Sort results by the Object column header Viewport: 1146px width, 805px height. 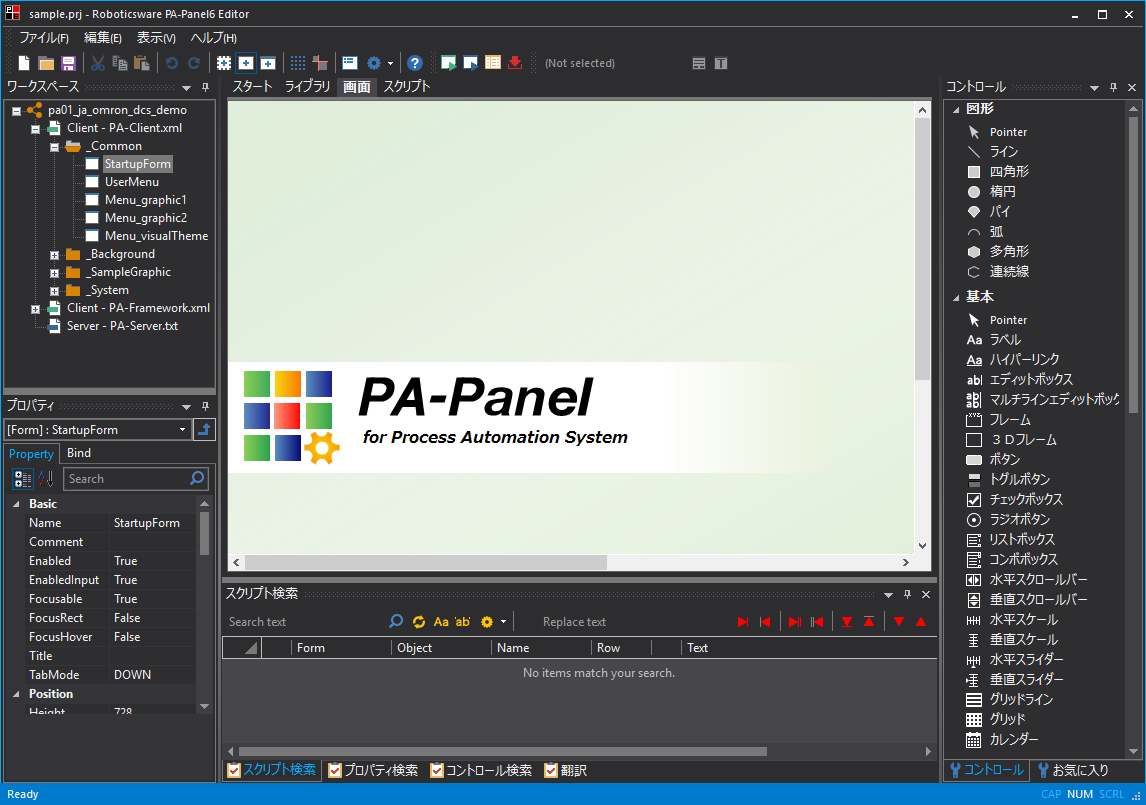(441, 648)
